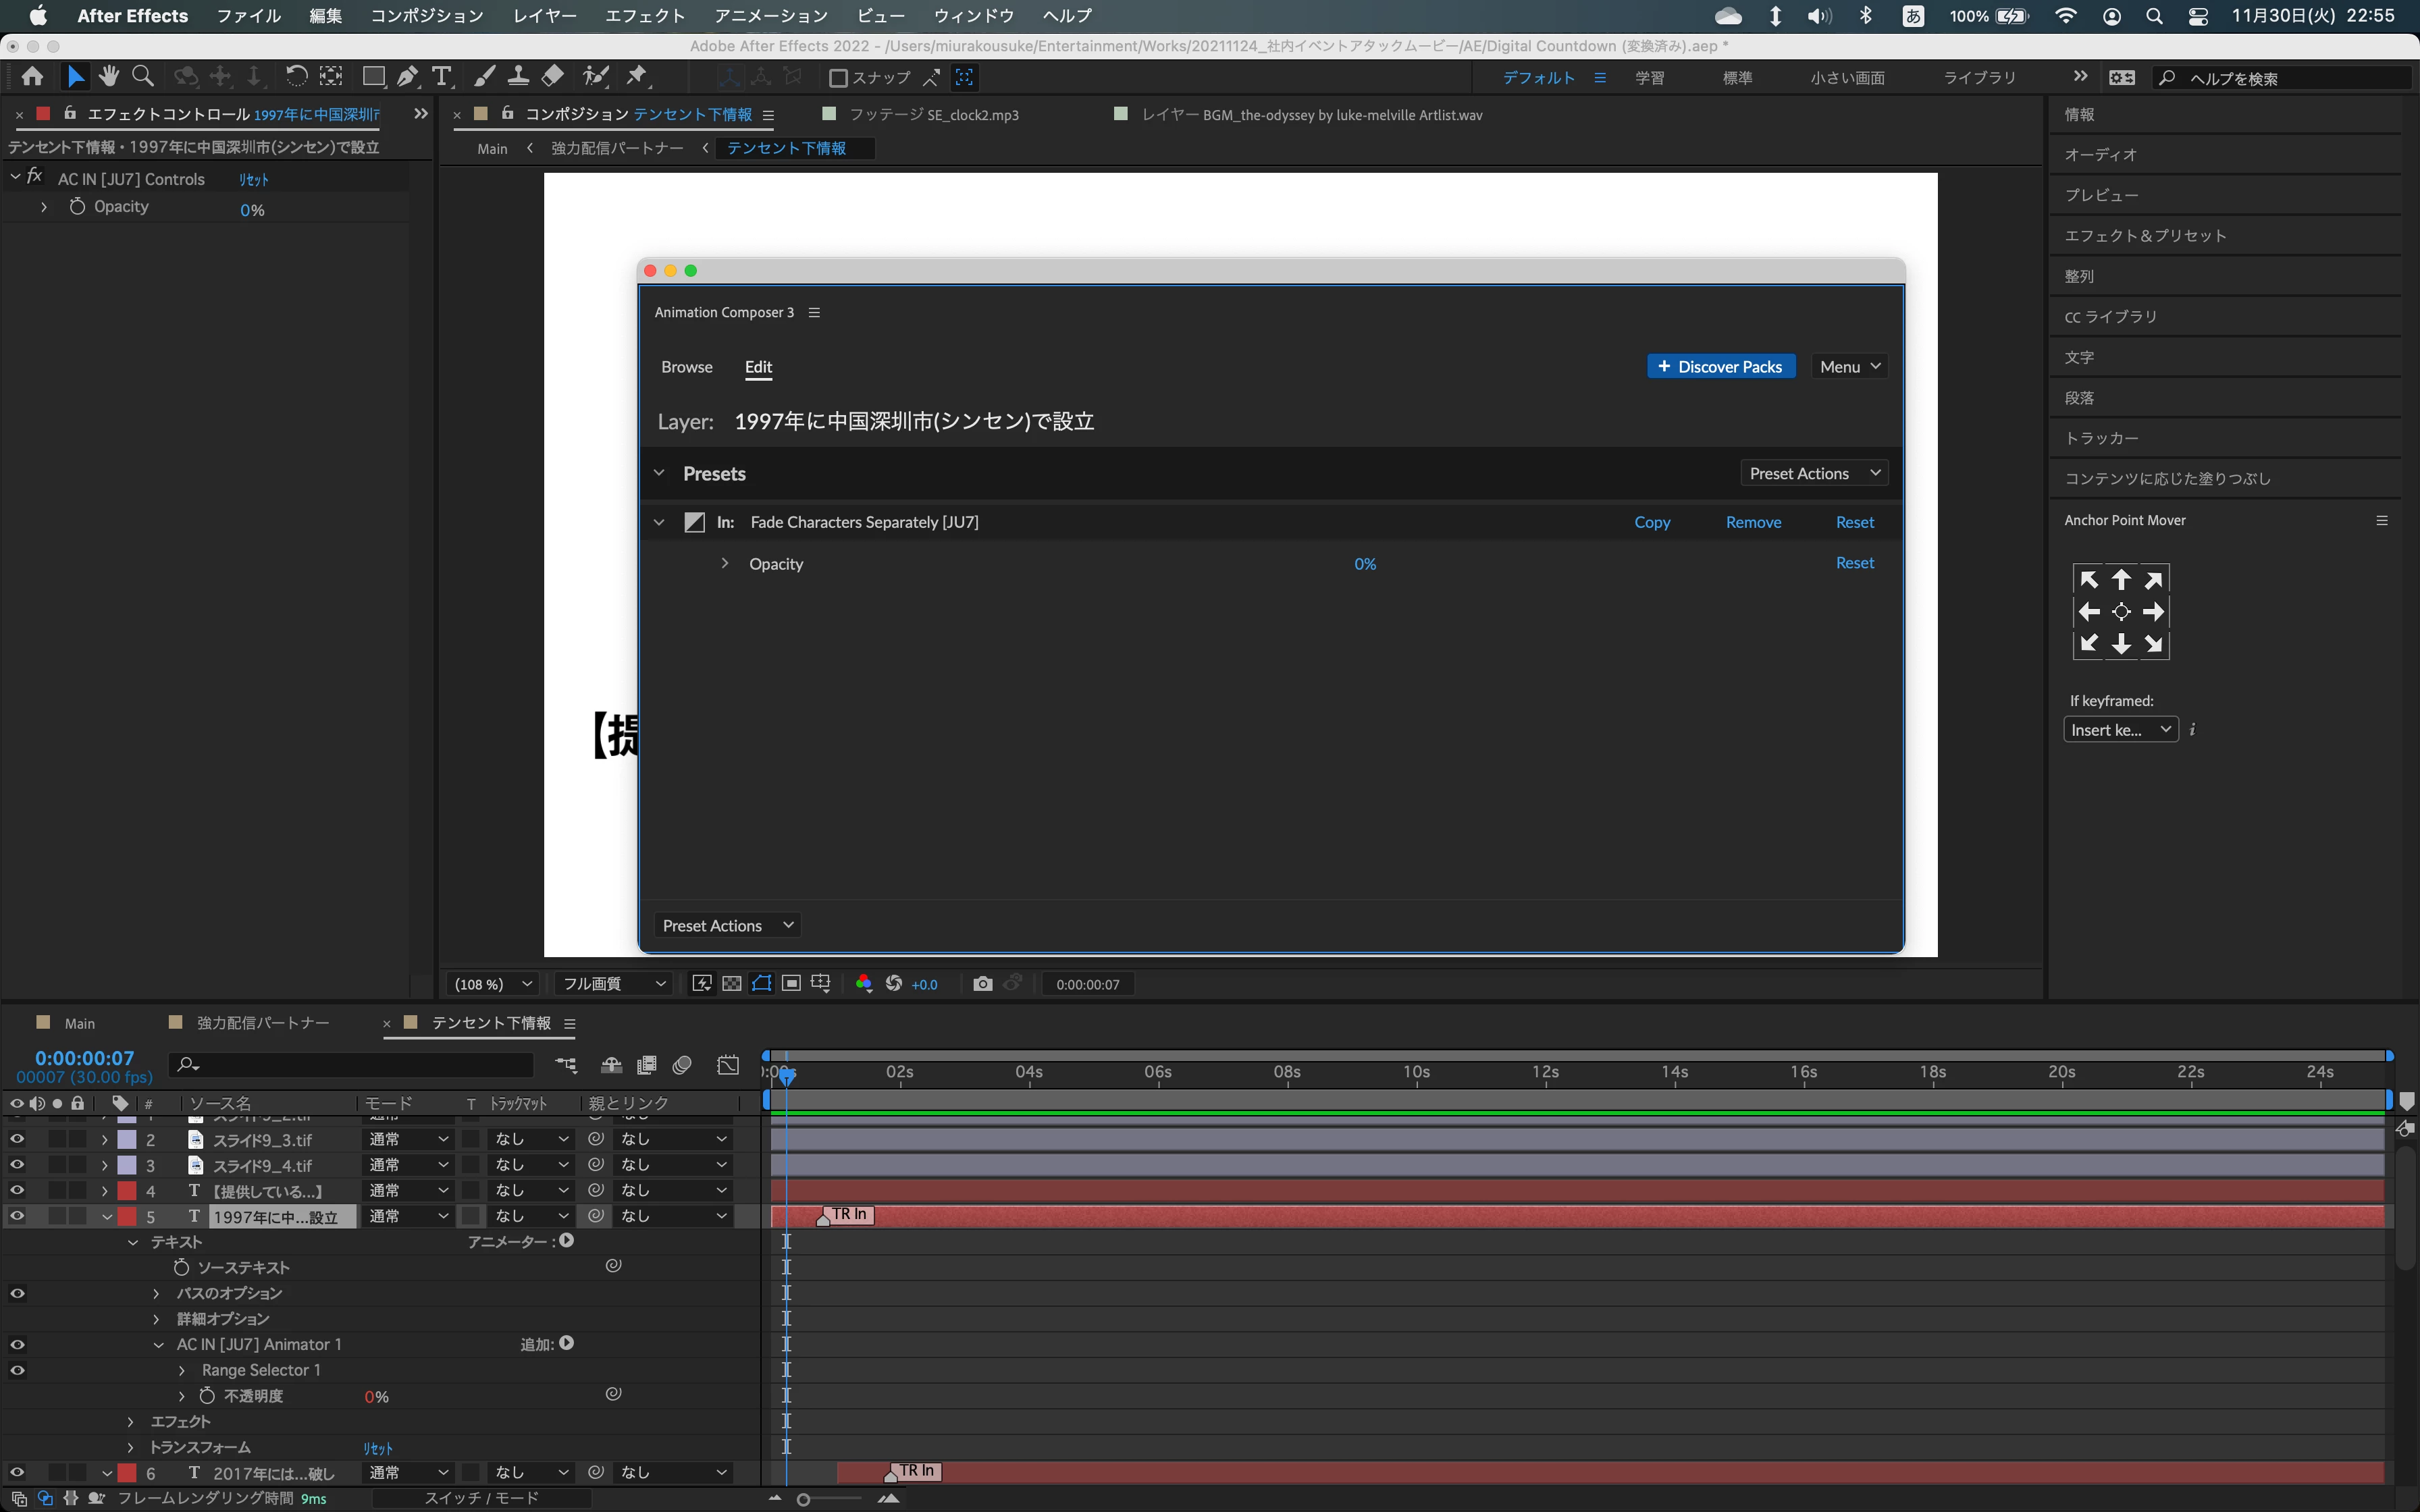Expand the Opacity property in Animation Composer
Screen dimensions: 2420x1512
point(725,563)
